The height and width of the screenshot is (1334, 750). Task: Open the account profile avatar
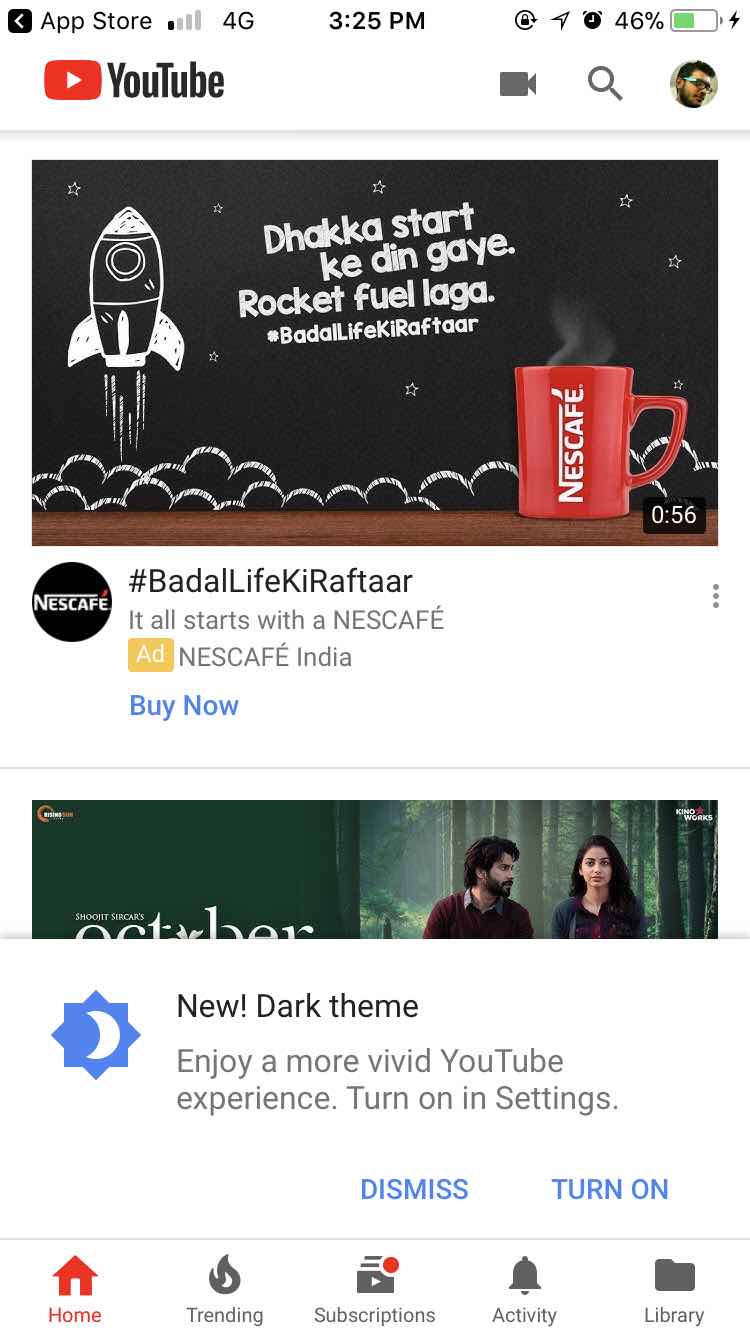click(693, 84)
